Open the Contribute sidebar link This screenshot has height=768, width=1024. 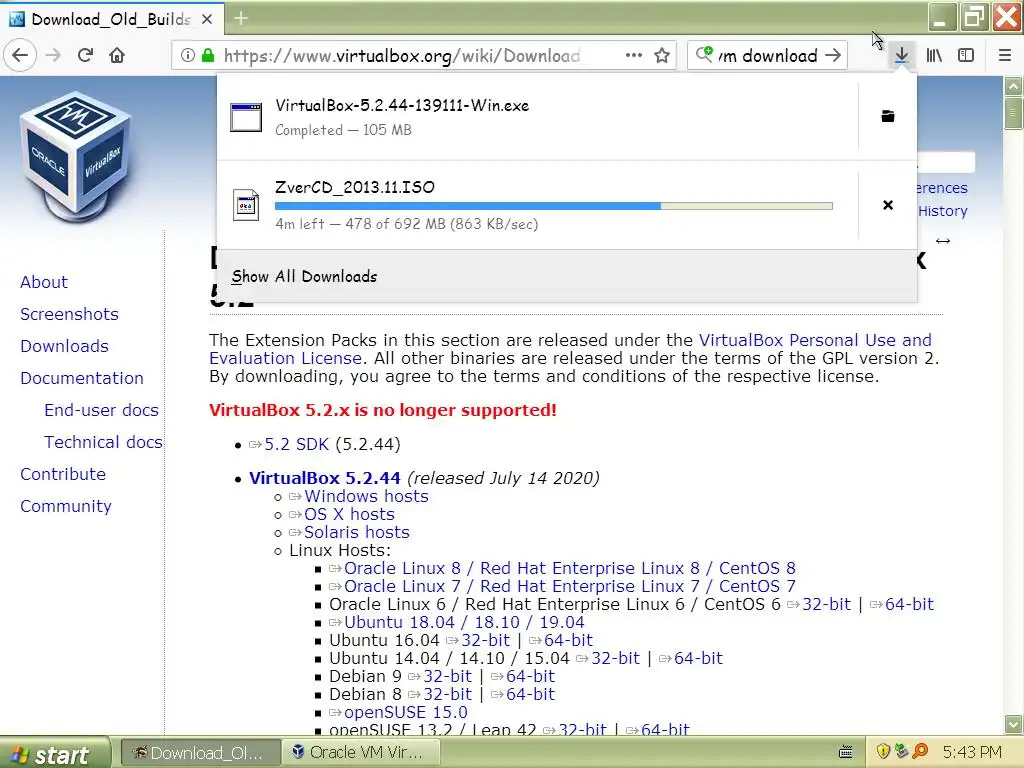(63, 474)
